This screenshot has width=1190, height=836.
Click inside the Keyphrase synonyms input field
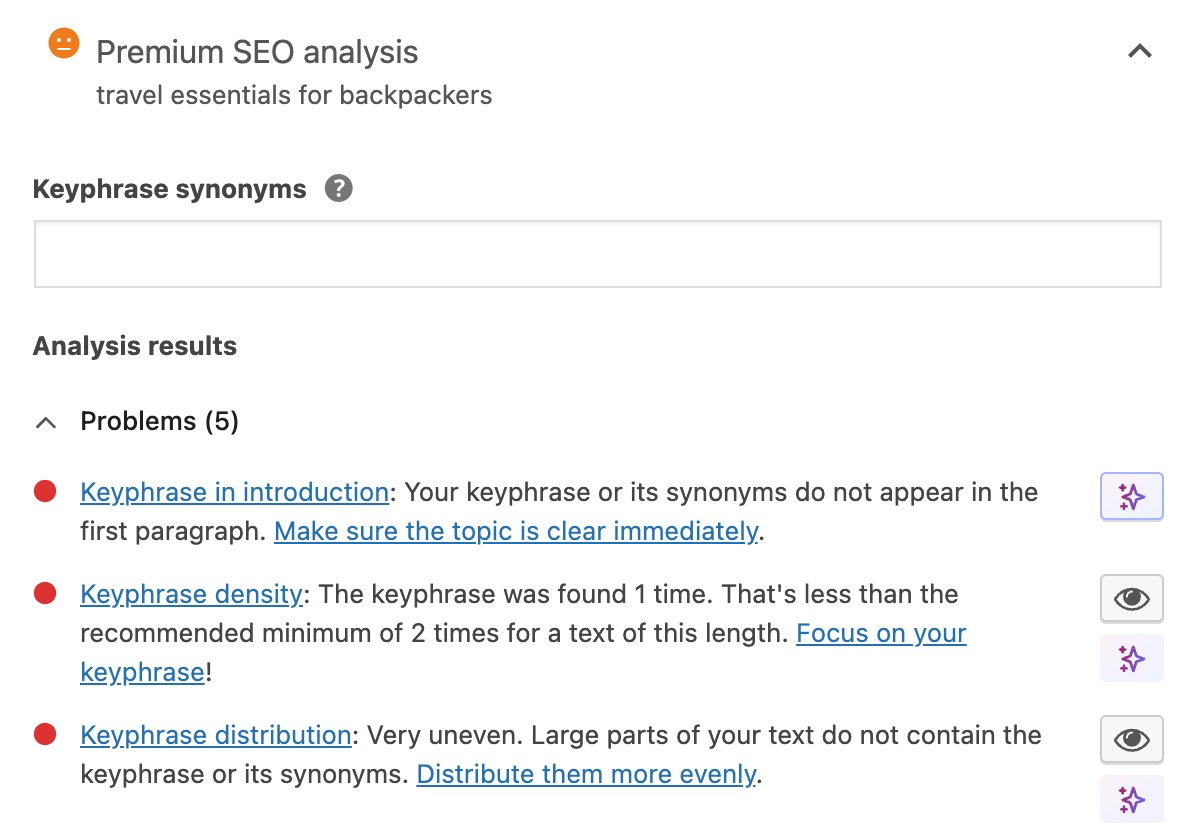[596, 254]
